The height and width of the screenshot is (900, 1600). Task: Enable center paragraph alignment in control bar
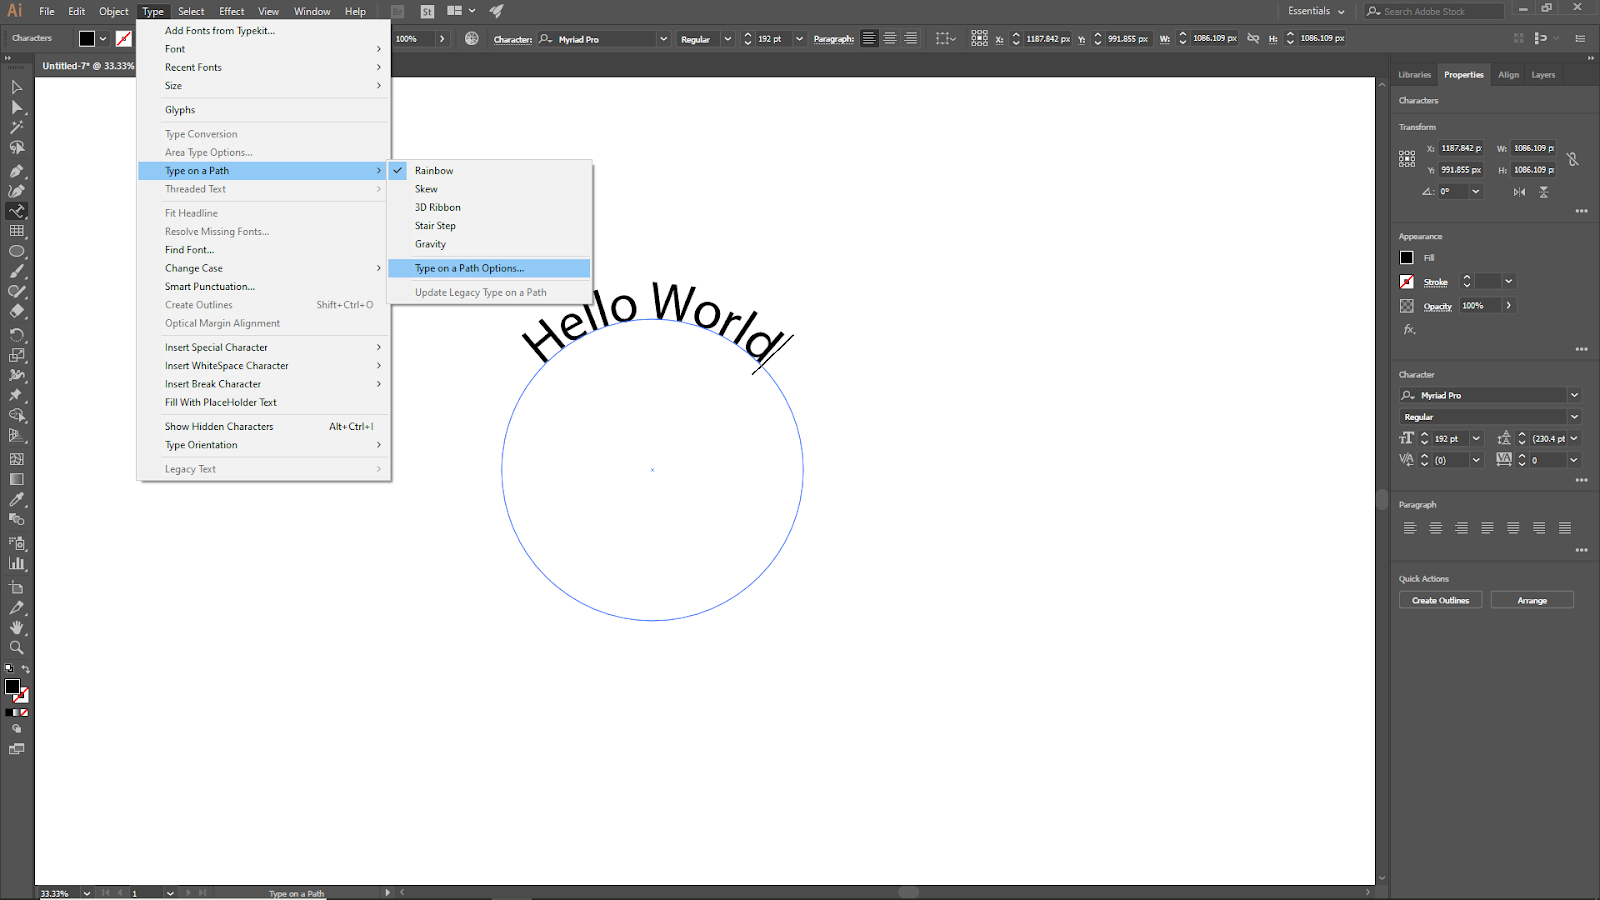889,39
